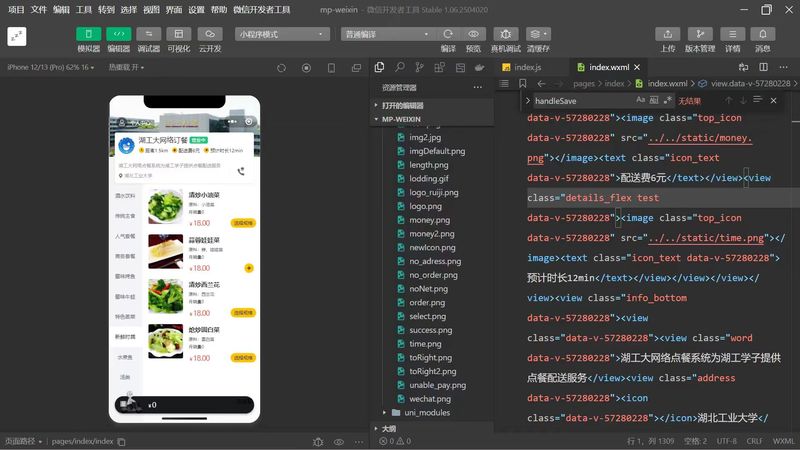The width and height of the screenshot is (800, 450).
Task: Switch to the index.js tab
Action: click(x=527, y=67)
